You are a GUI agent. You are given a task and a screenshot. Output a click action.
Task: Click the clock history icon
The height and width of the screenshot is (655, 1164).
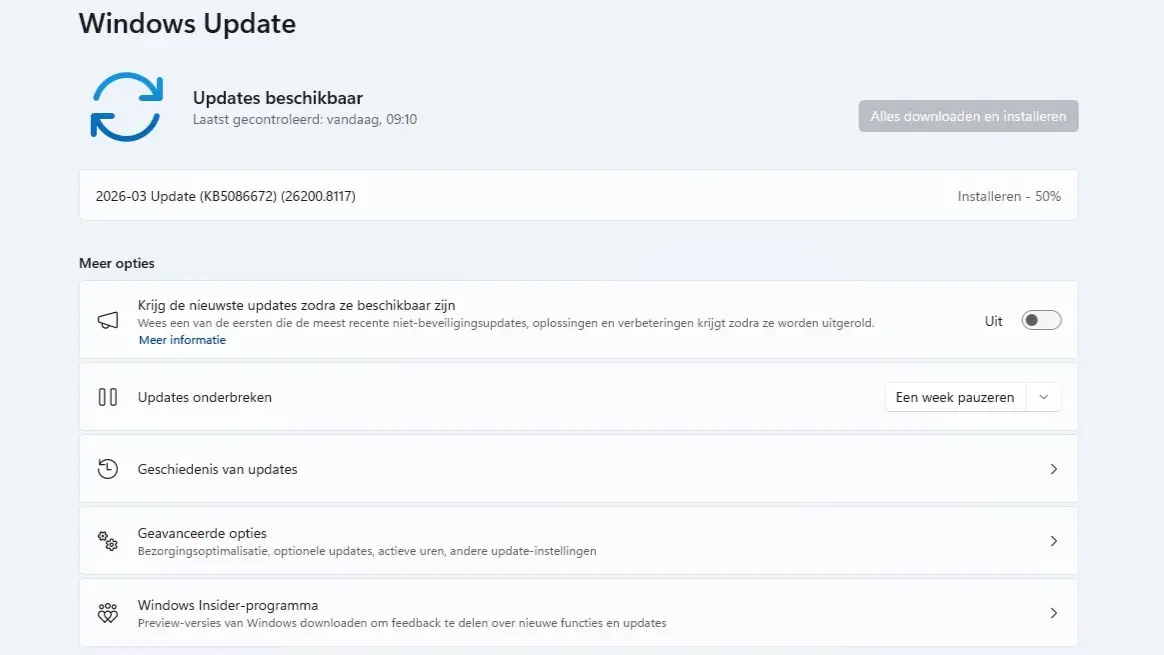(108, 469)
